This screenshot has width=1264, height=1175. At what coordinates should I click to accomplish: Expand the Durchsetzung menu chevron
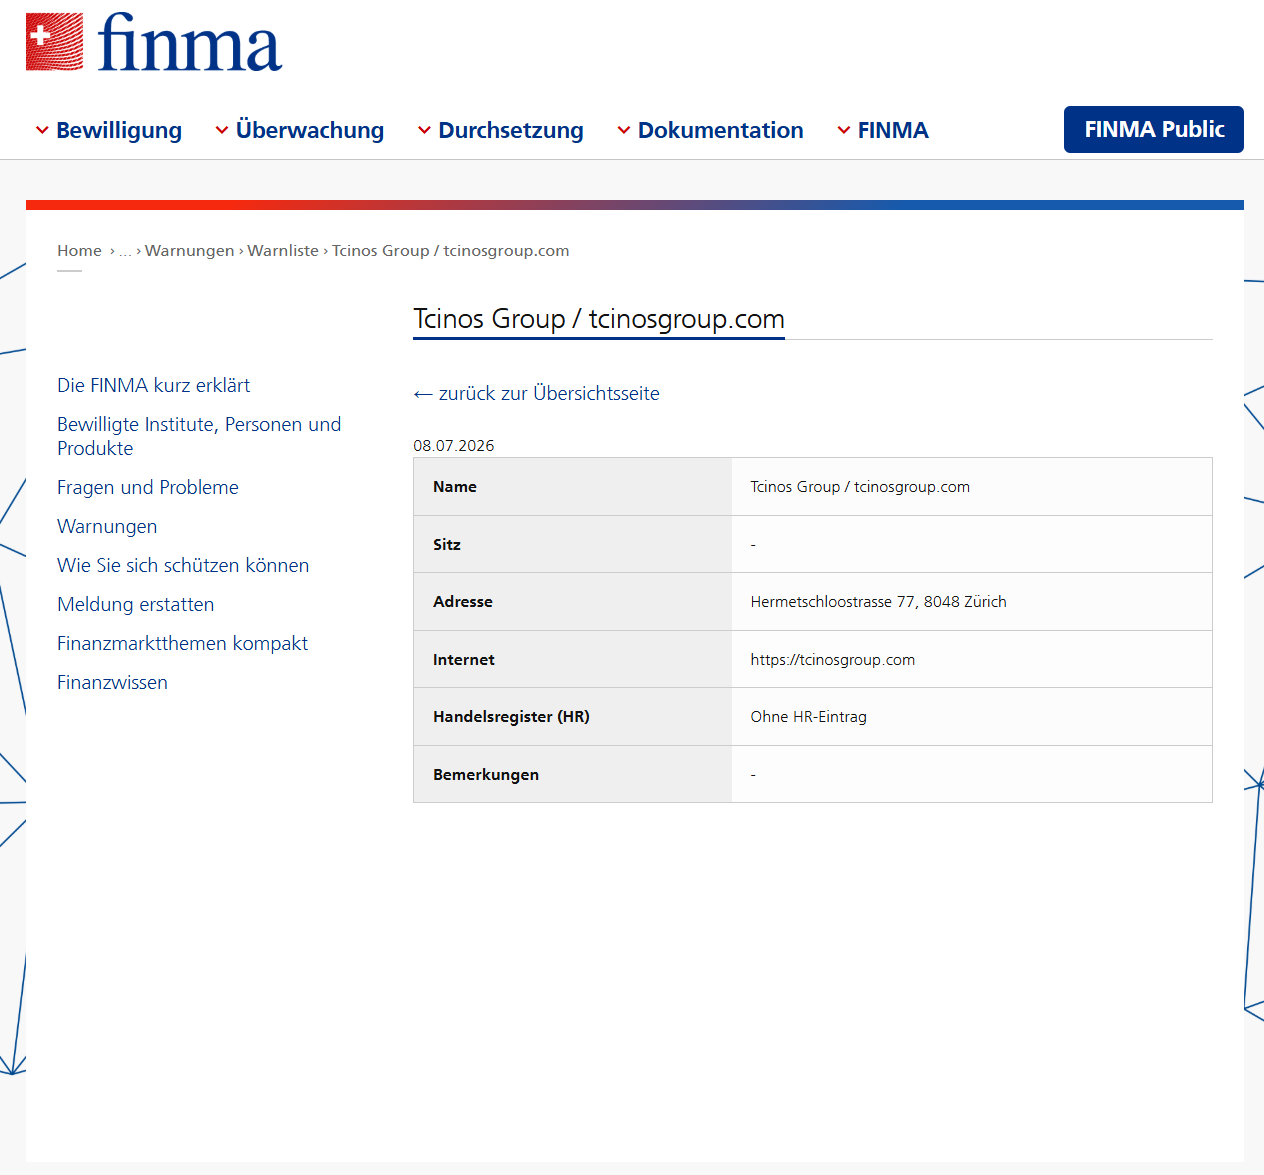(424, 131)
